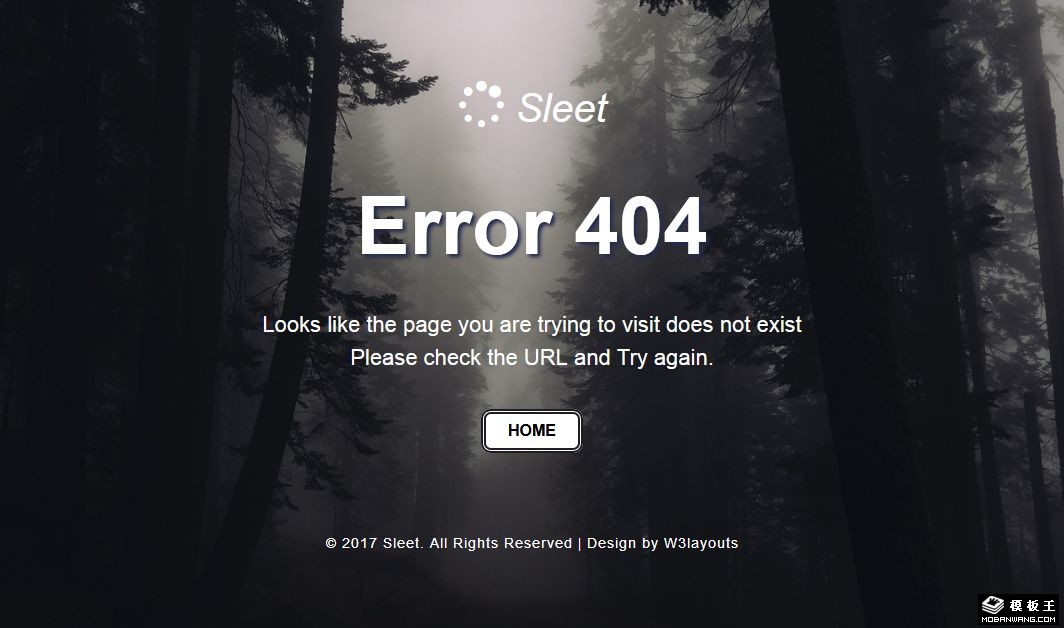
Task: Click the stacked layers watermark icon
Action: (x=993, y=604)
